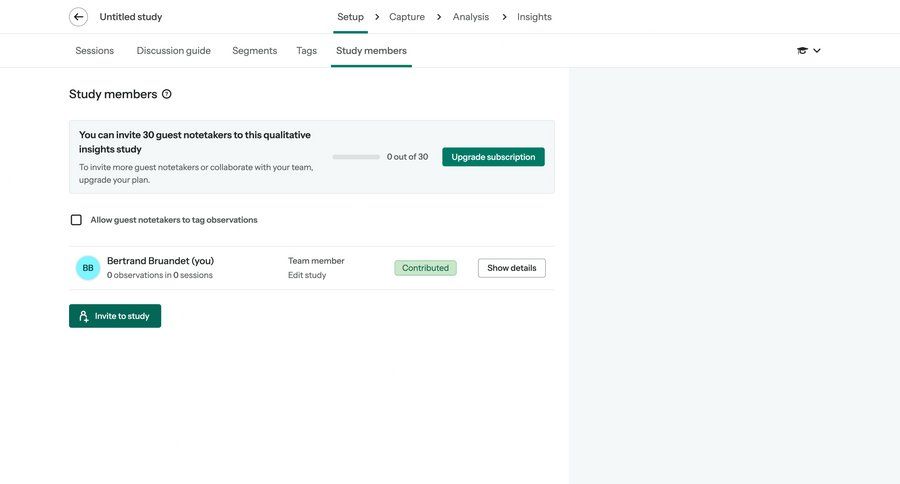Open the Discussion guide tab

pos(174,51)
